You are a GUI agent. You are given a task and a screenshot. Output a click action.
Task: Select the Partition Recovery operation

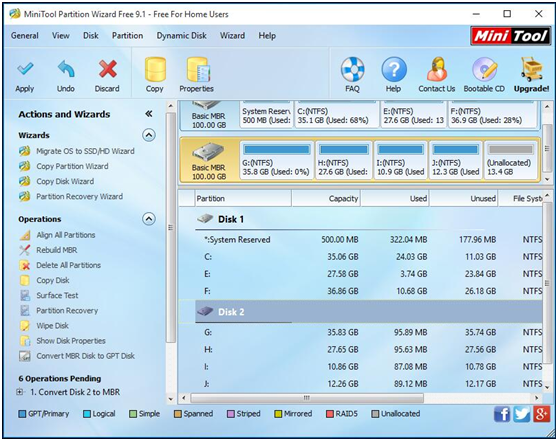pos(67,311)
